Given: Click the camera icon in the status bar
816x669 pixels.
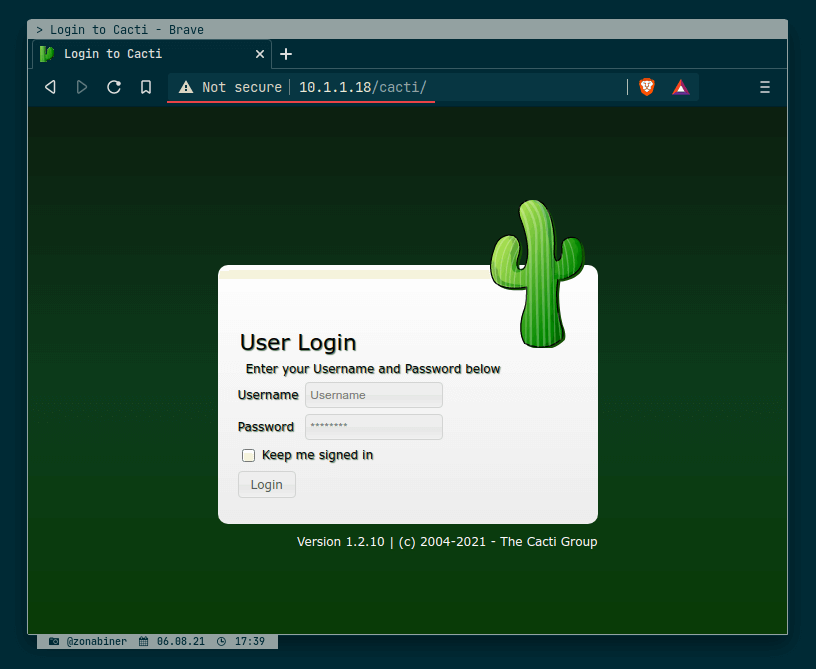Looking at the screenshot, I should point(53,641).
